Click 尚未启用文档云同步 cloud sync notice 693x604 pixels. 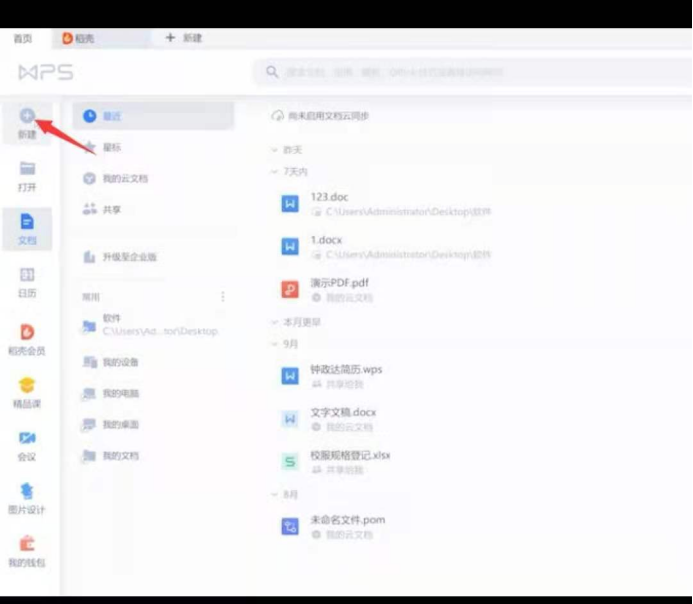point(320,116)
